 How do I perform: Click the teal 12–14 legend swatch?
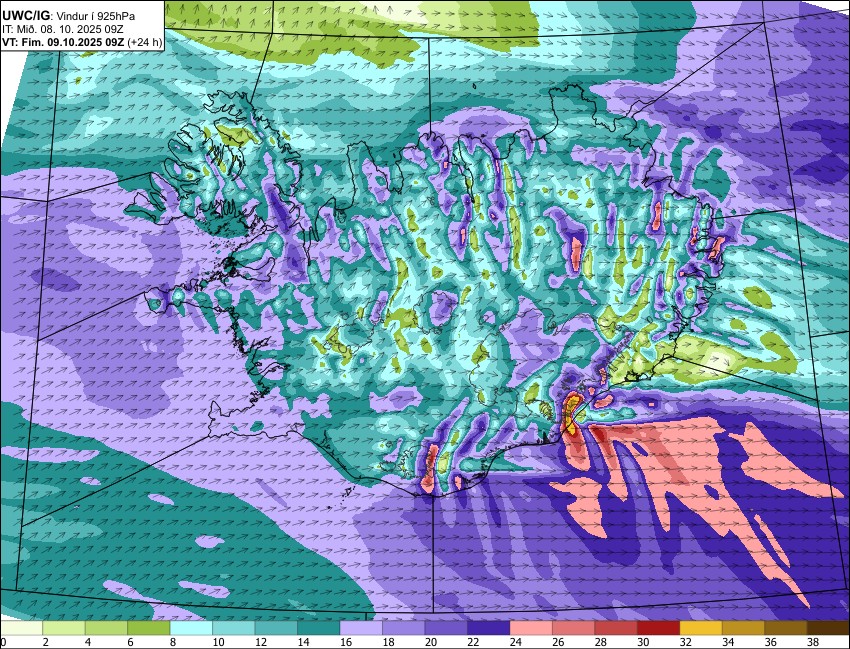(276, 628)
